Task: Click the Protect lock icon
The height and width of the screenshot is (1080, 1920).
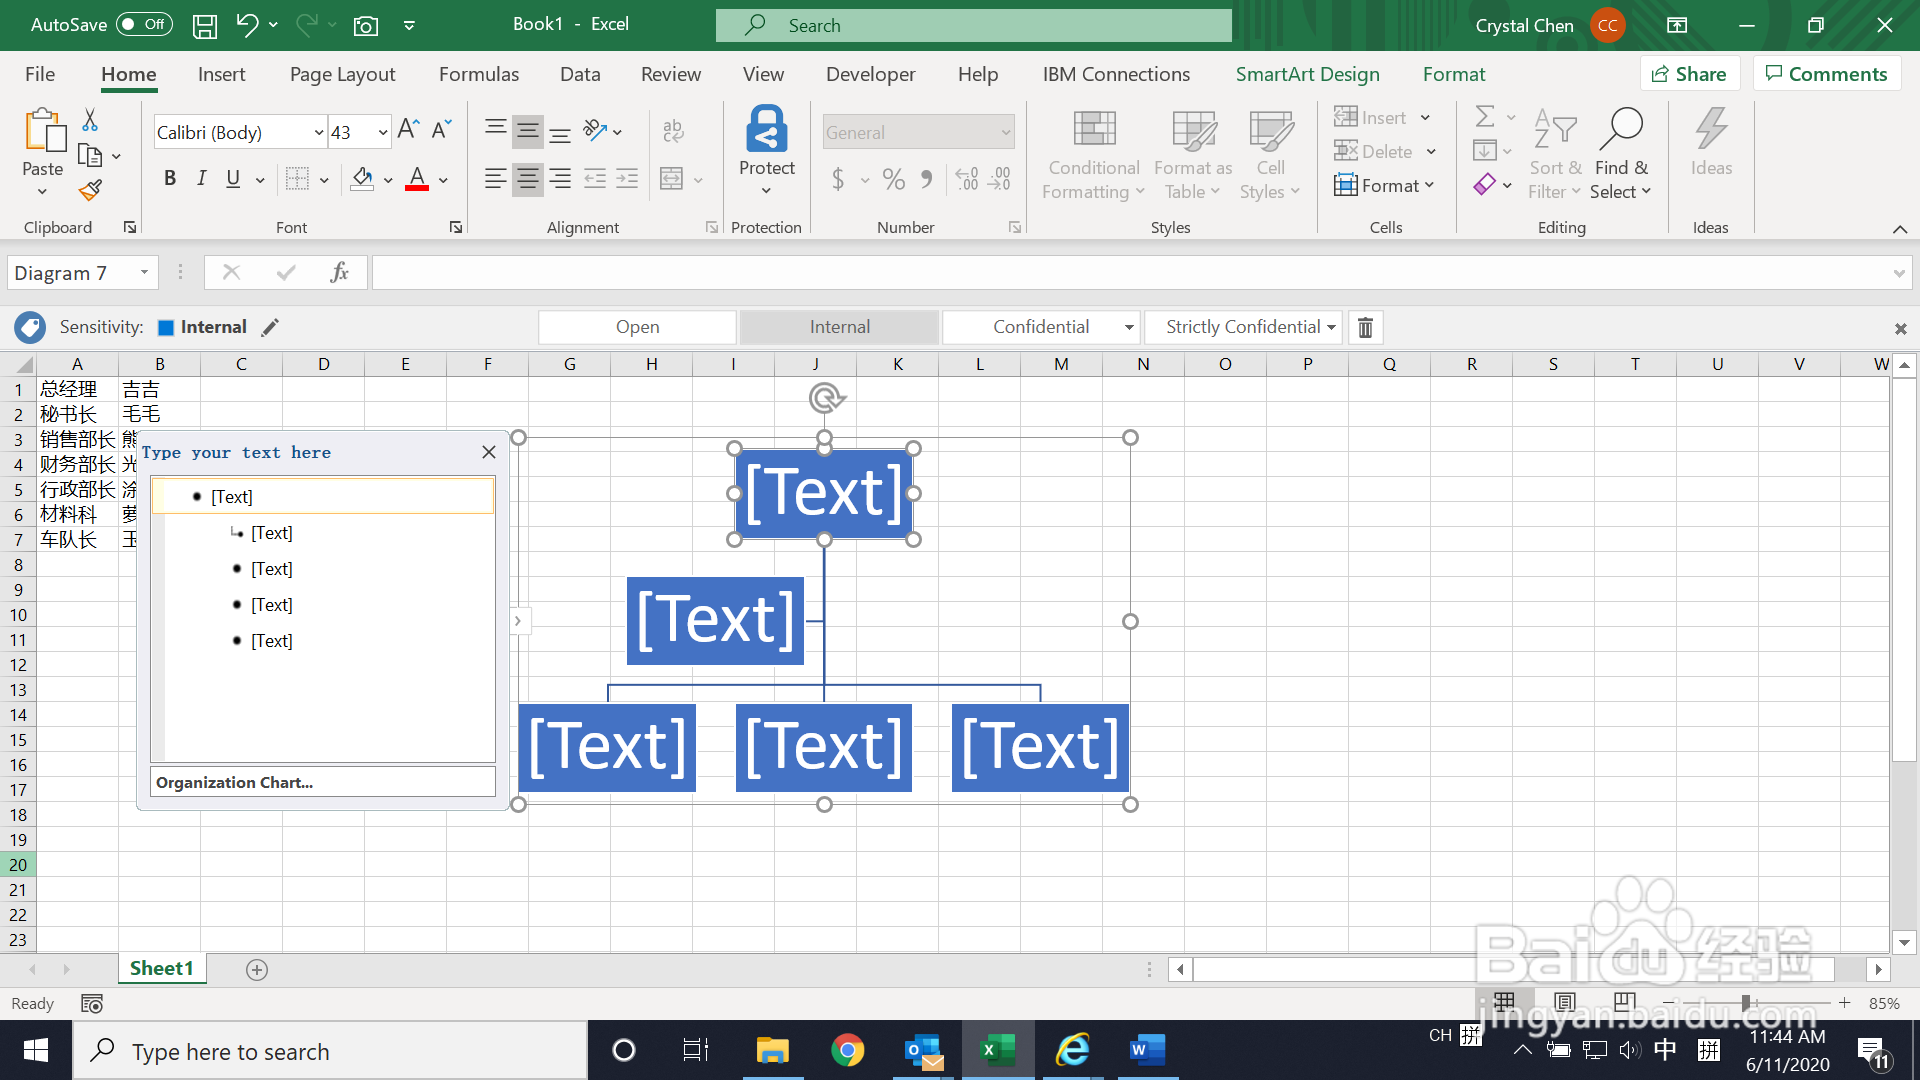Action: pyautogui.click(x=766, y=130)
